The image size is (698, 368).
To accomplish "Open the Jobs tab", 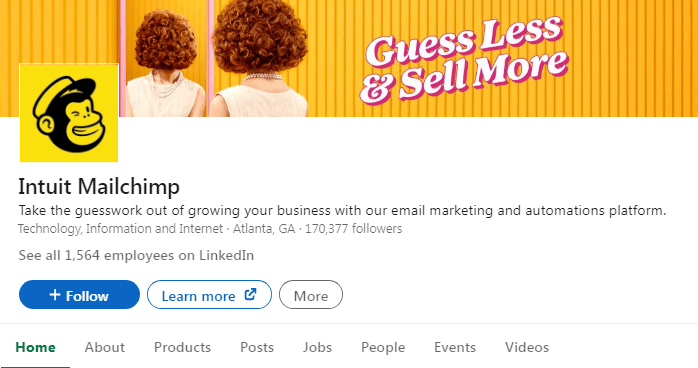I will (317, 347).
